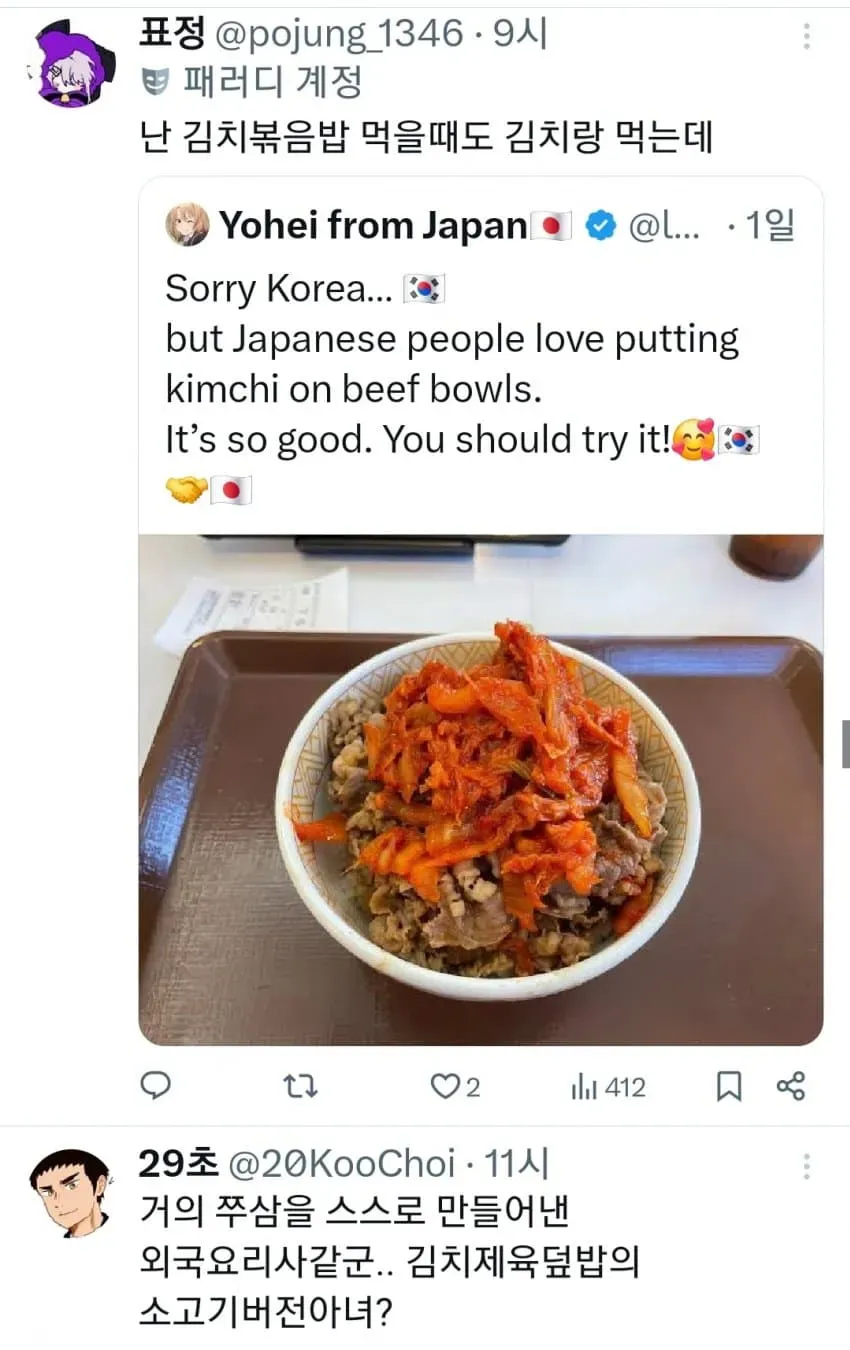Open 표정's purple-haired profile avatar
850x1350 pixels.
coord(69,62)
